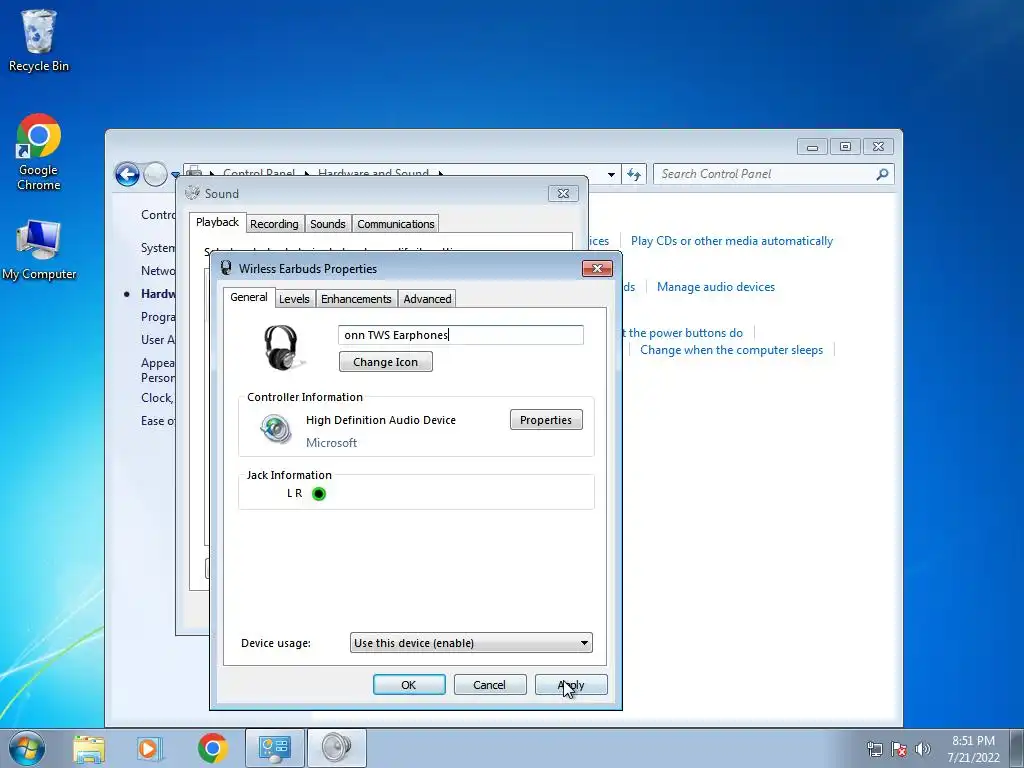Open the My Computer desktop icon
This screenshot has width=1024, height=768.
39,250
